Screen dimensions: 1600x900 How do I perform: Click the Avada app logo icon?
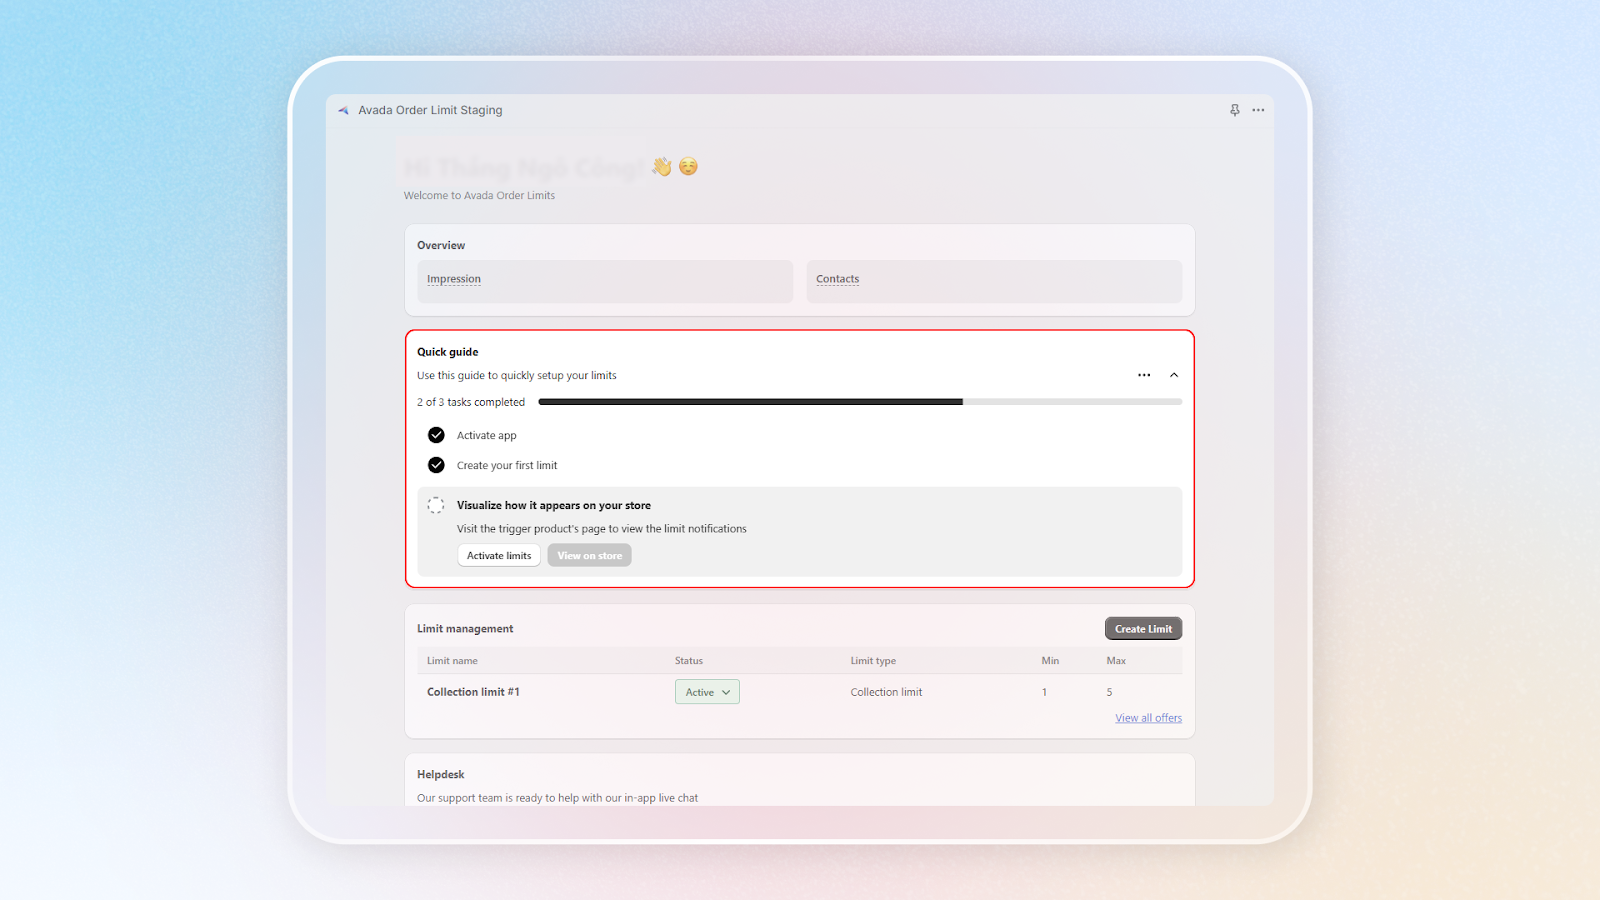point(343,111)
